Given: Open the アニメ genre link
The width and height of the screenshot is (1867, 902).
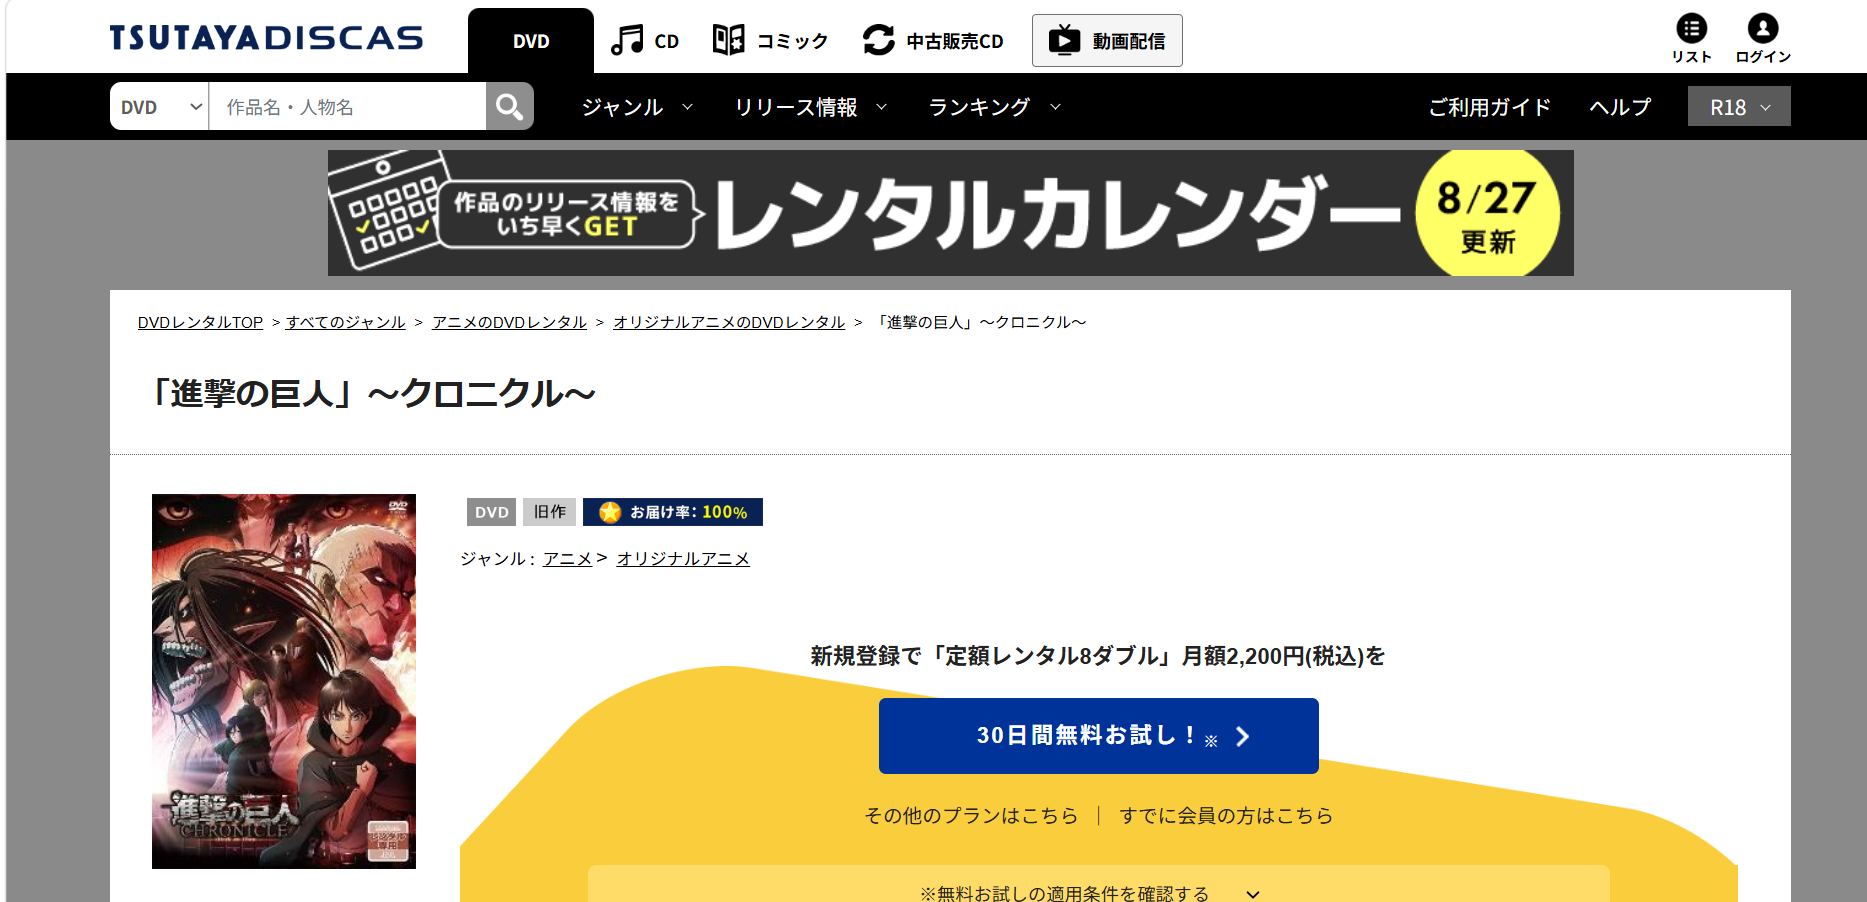Looking at the screenshot, I should click(567, 559).
